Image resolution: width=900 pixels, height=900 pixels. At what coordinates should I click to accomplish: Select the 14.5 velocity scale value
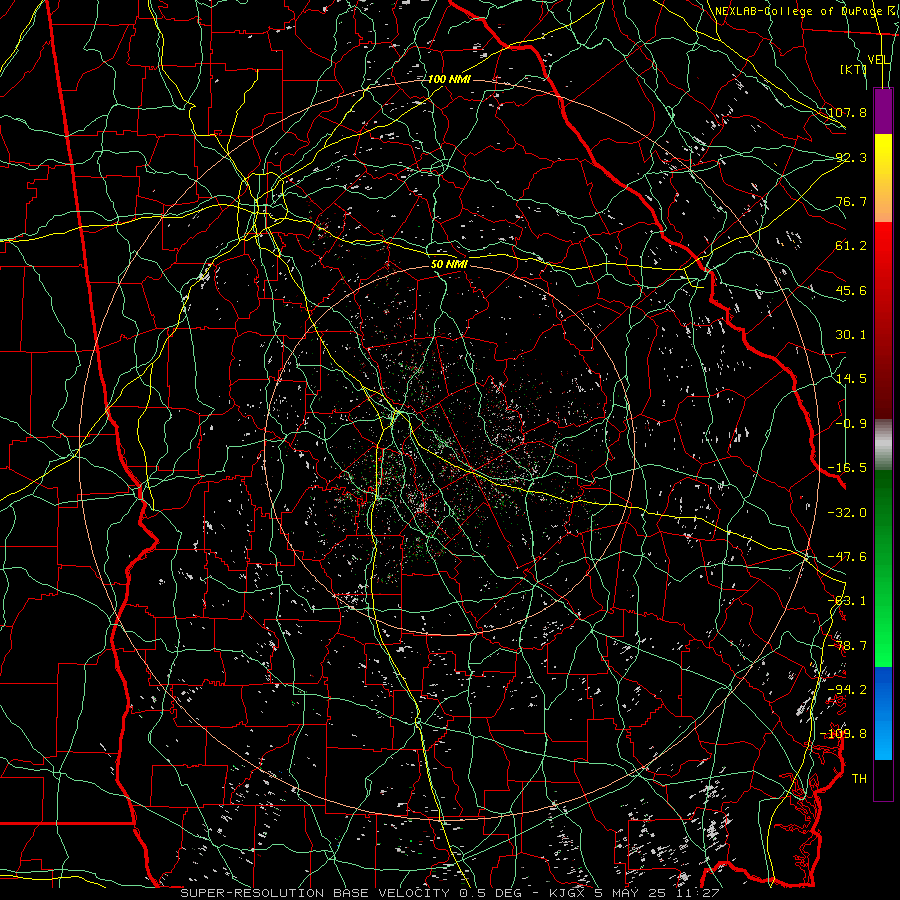(851, 379)
